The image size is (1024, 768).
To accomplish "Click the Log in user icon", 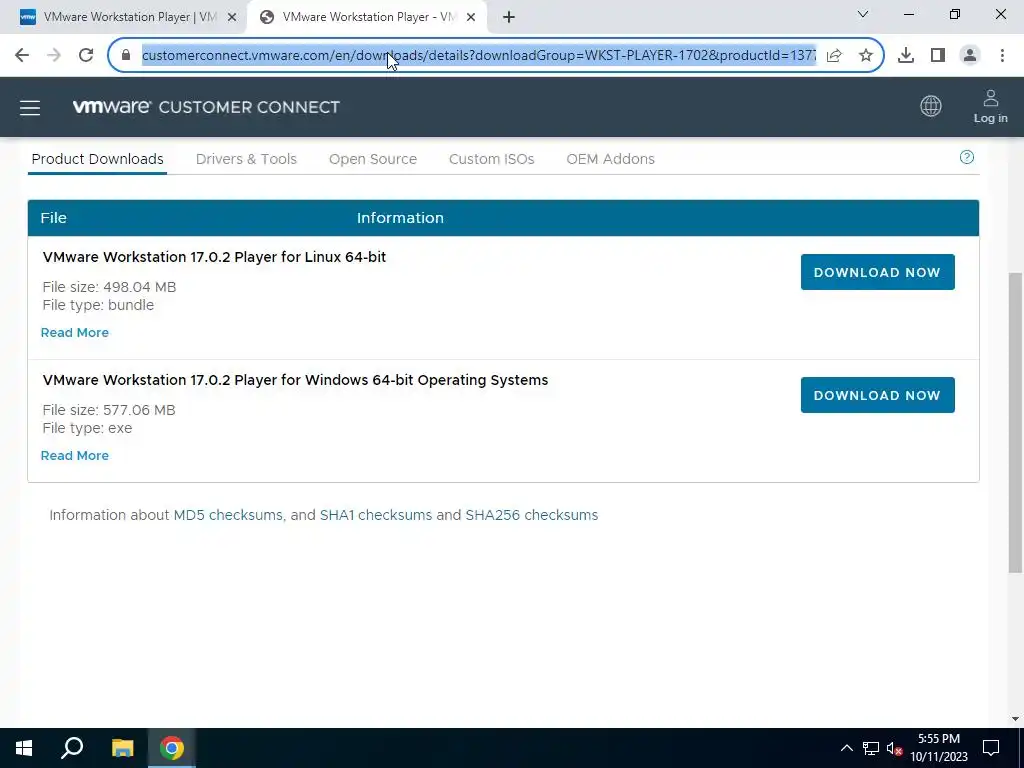I will point(991,99).
